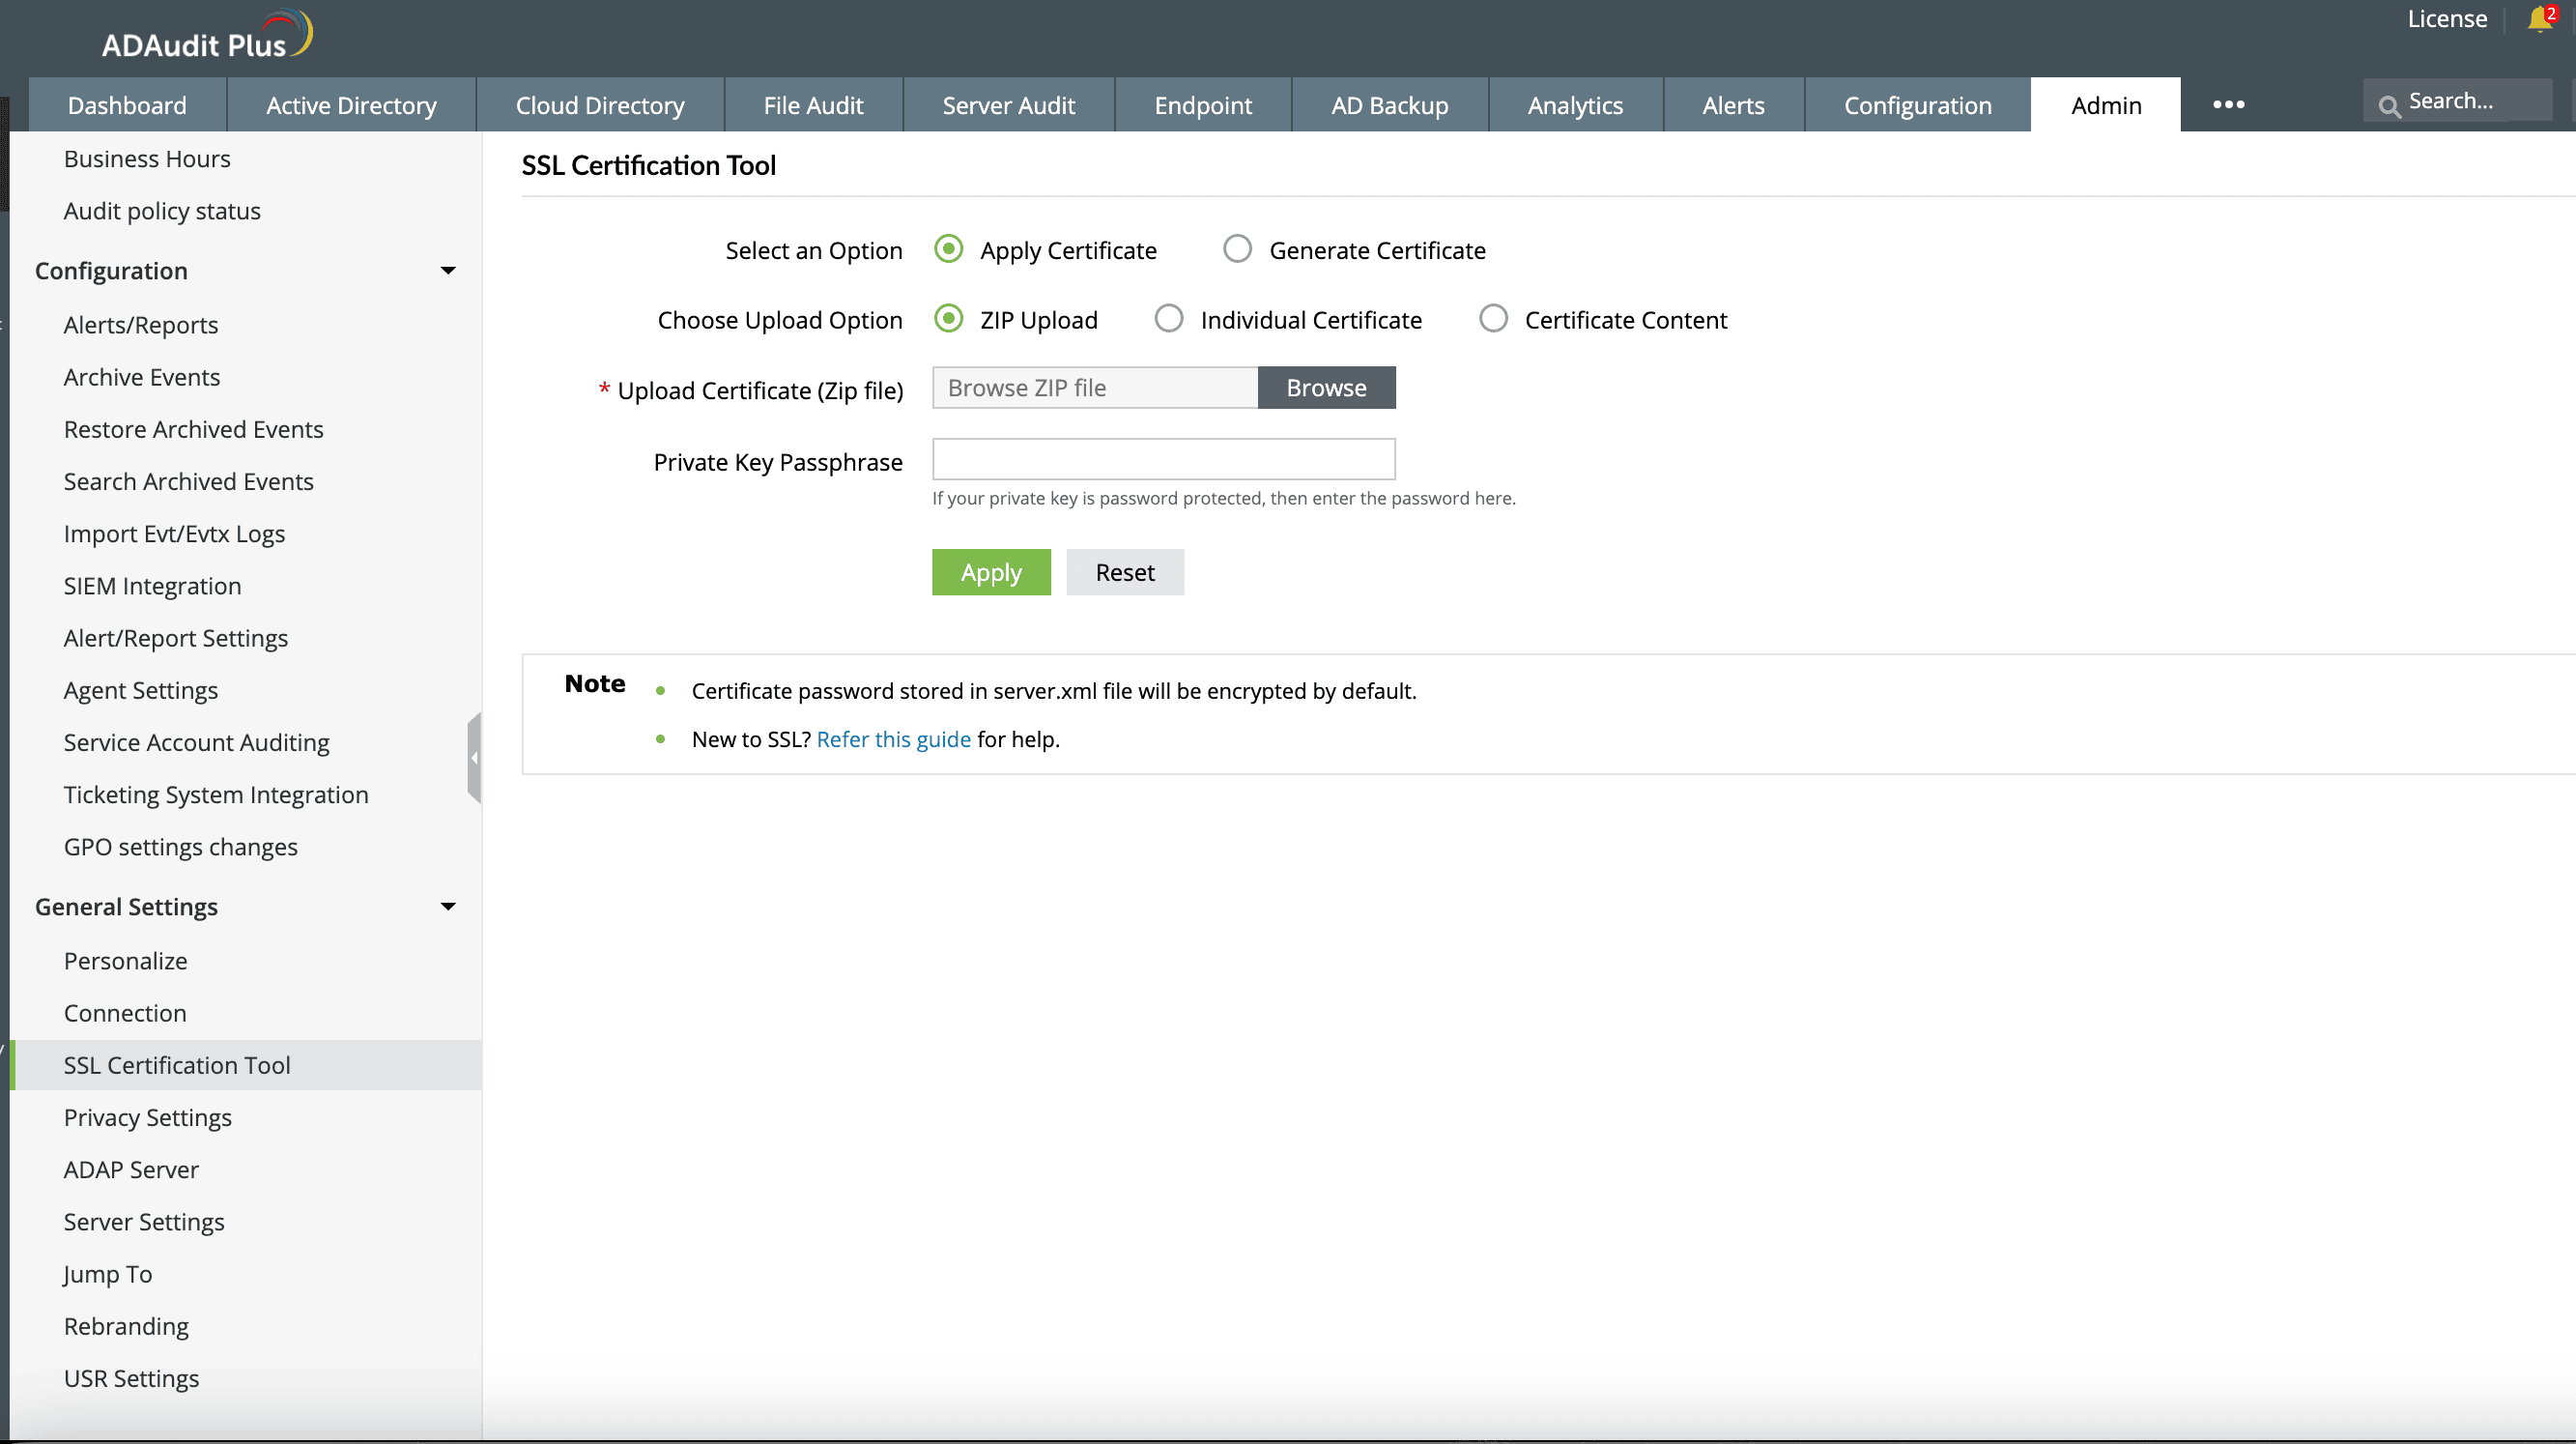Click the Configuration section heading
2576x1444 pixels.
point(111,271)
